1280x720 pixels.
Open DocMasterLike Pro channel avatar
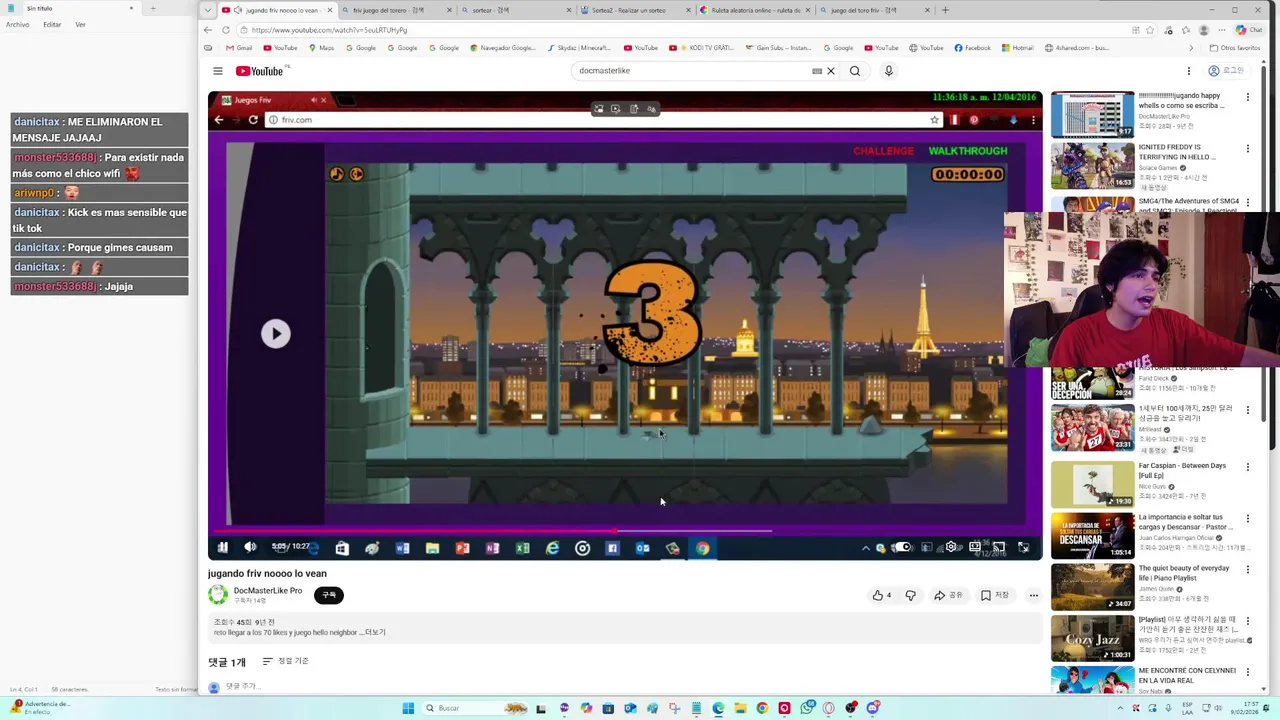[x=217, y=595]
